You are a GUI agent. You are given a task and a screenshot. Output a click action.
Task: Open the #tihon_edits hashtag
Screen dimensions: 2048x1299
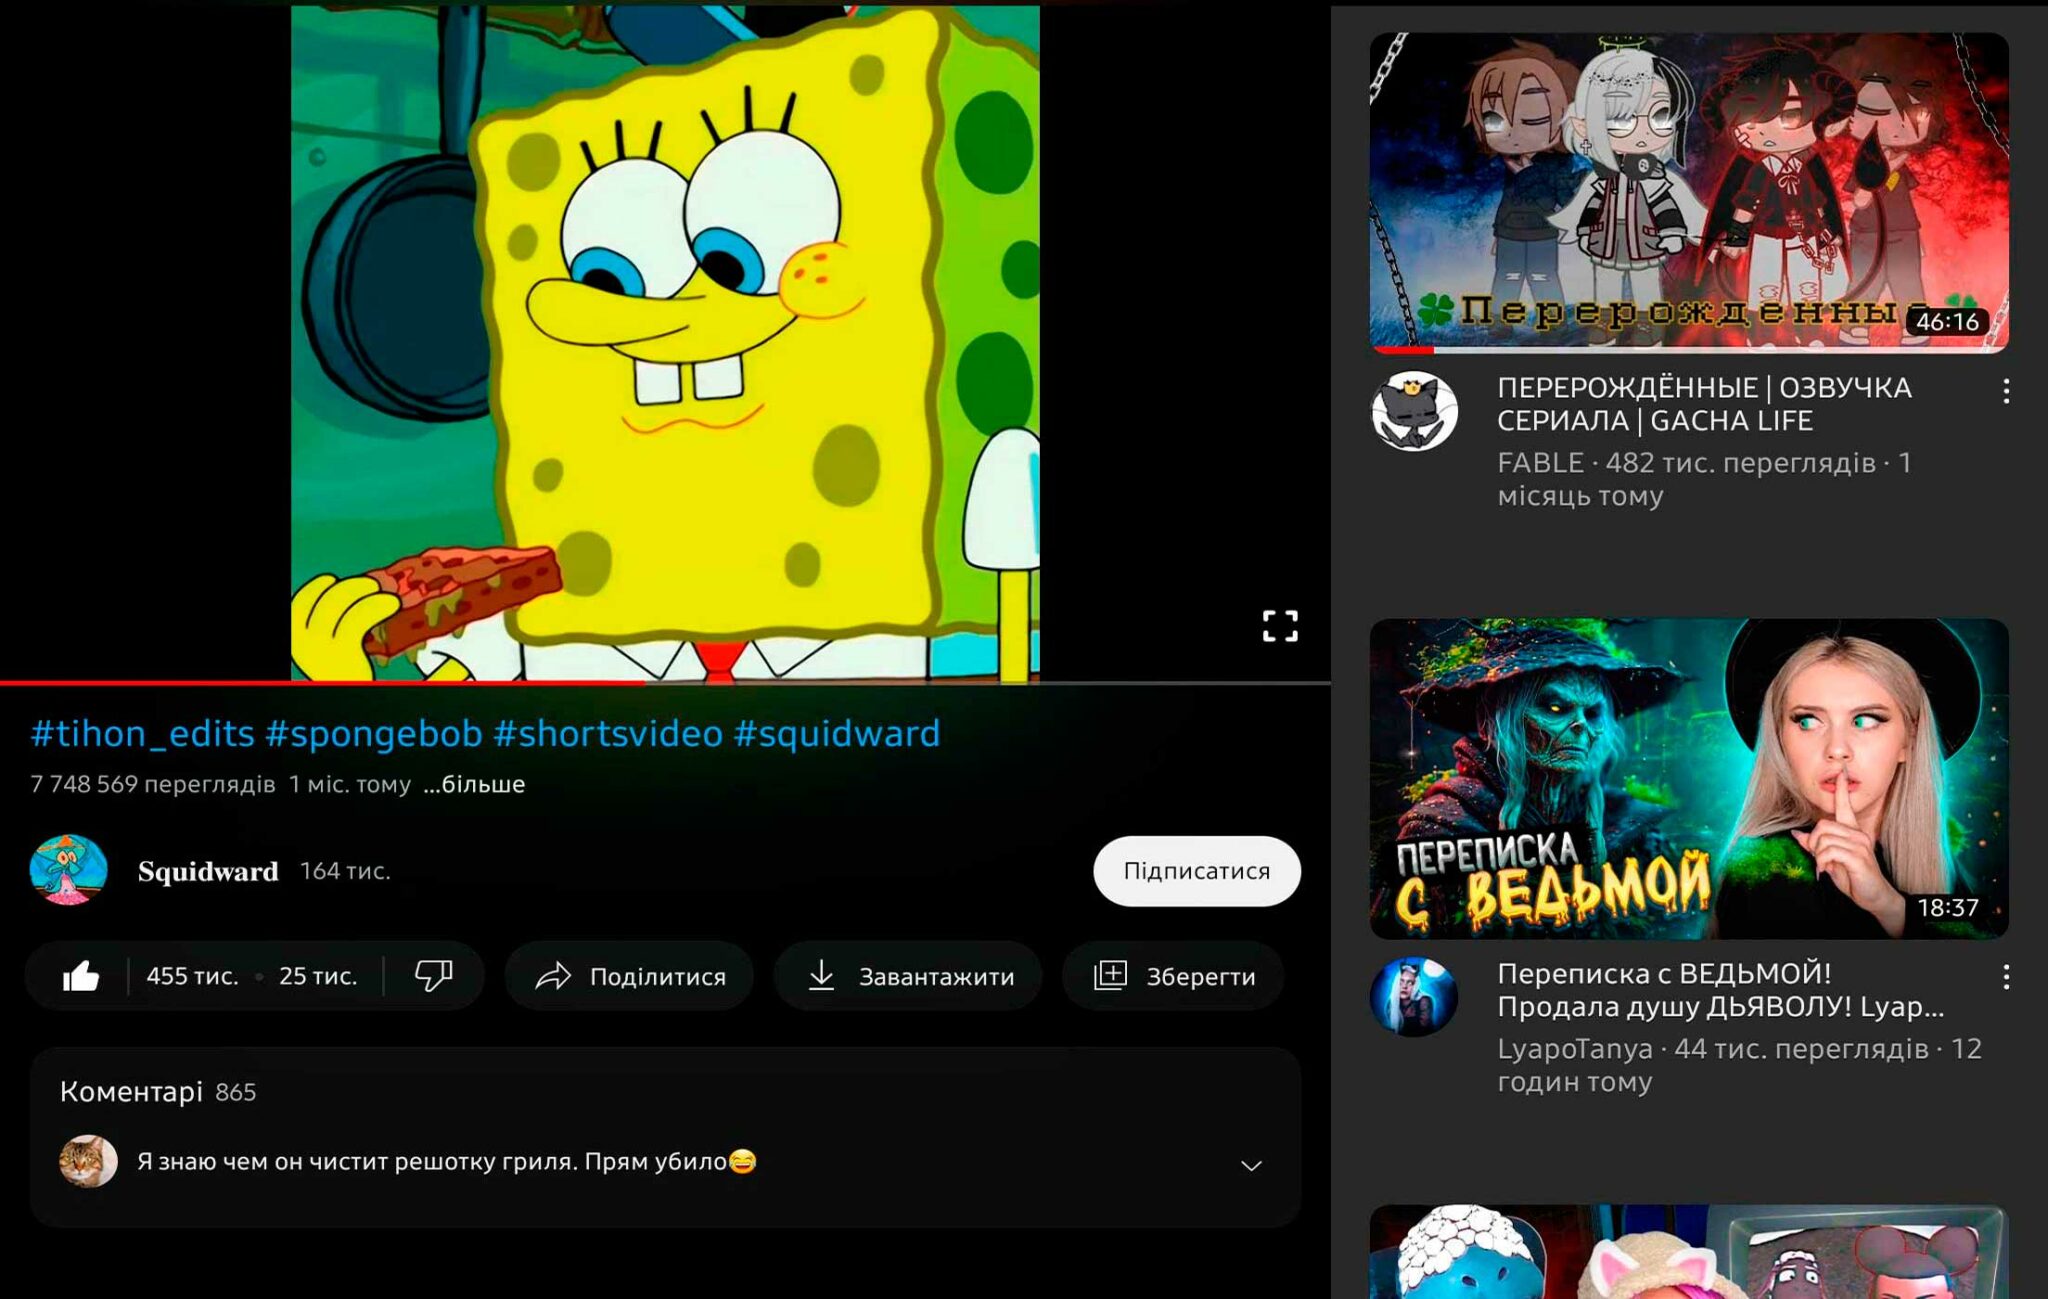[x=143, y=734]
